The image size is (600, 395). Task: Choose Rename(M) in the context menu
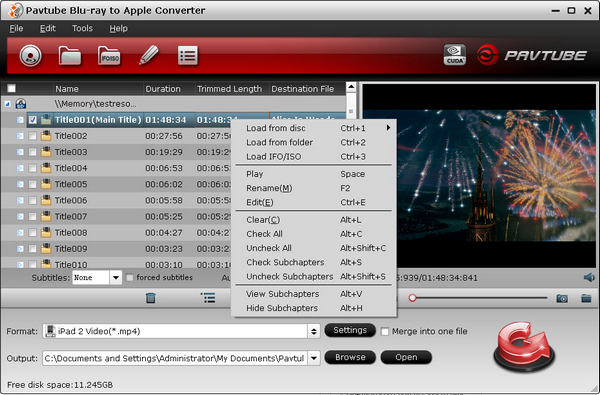(314, 188)
